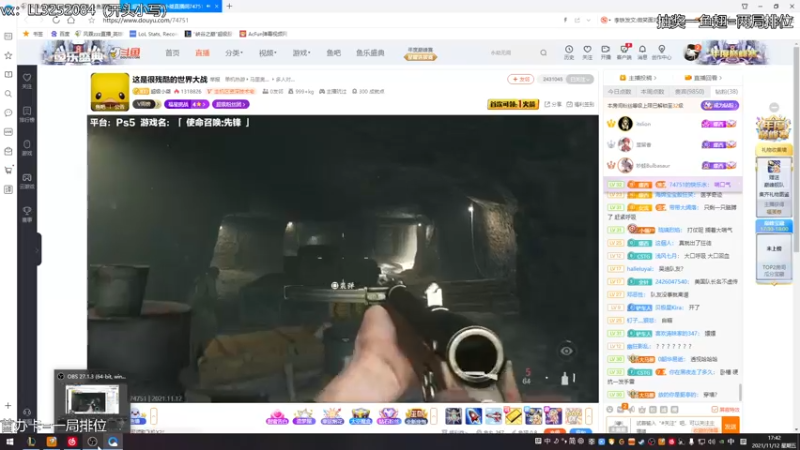Open the 创作中心 creator center icon
Screen dimensions: 800x450
point(662,52)
